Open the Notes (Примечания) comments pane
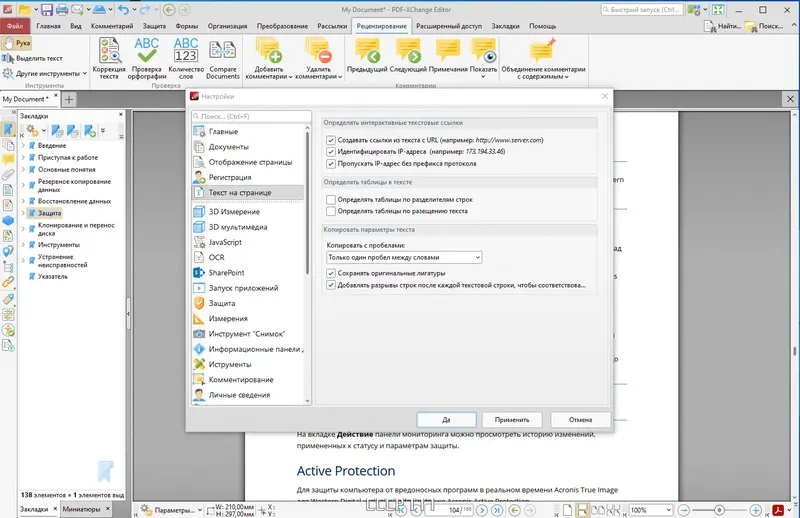 [x=448, y=55]
